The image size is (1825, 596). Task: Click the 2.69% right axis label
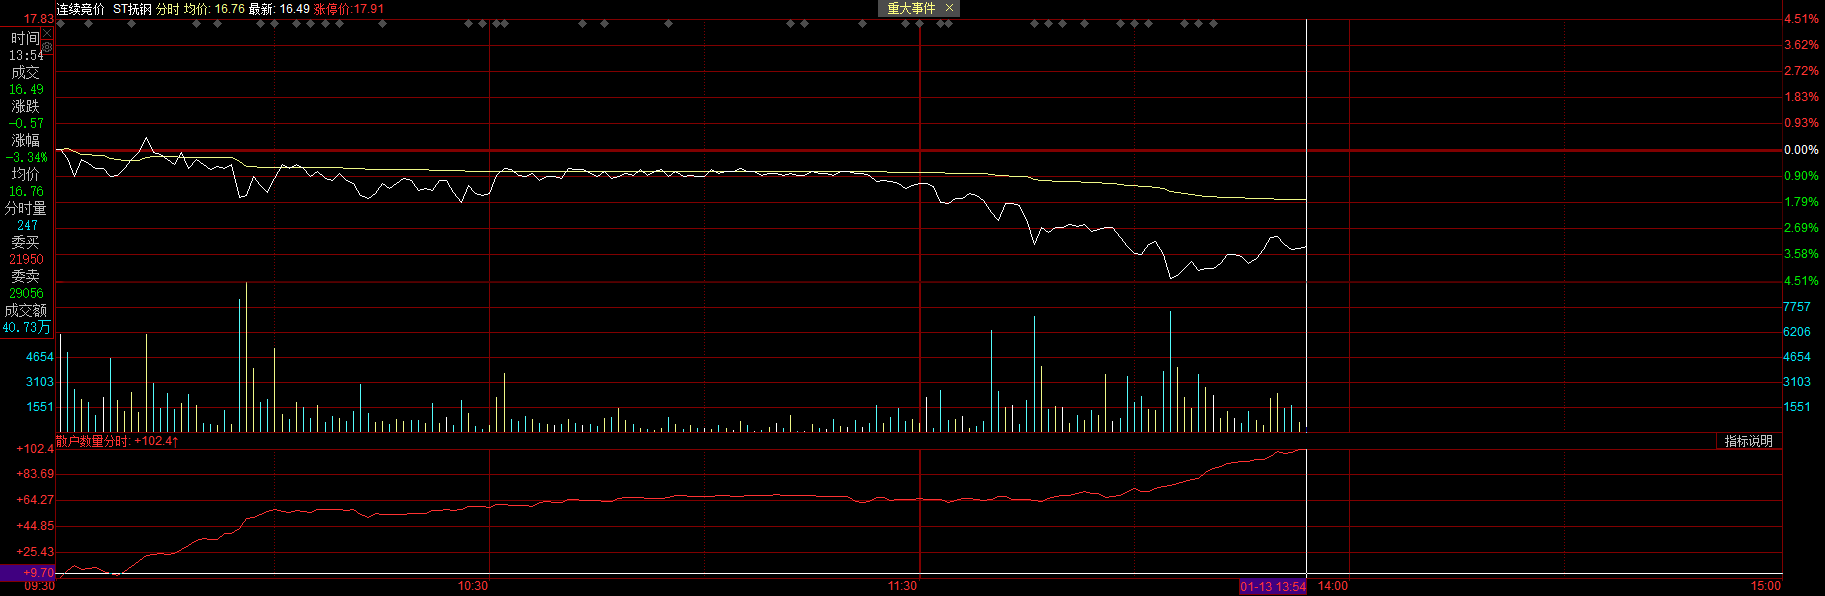(1801, 228)
